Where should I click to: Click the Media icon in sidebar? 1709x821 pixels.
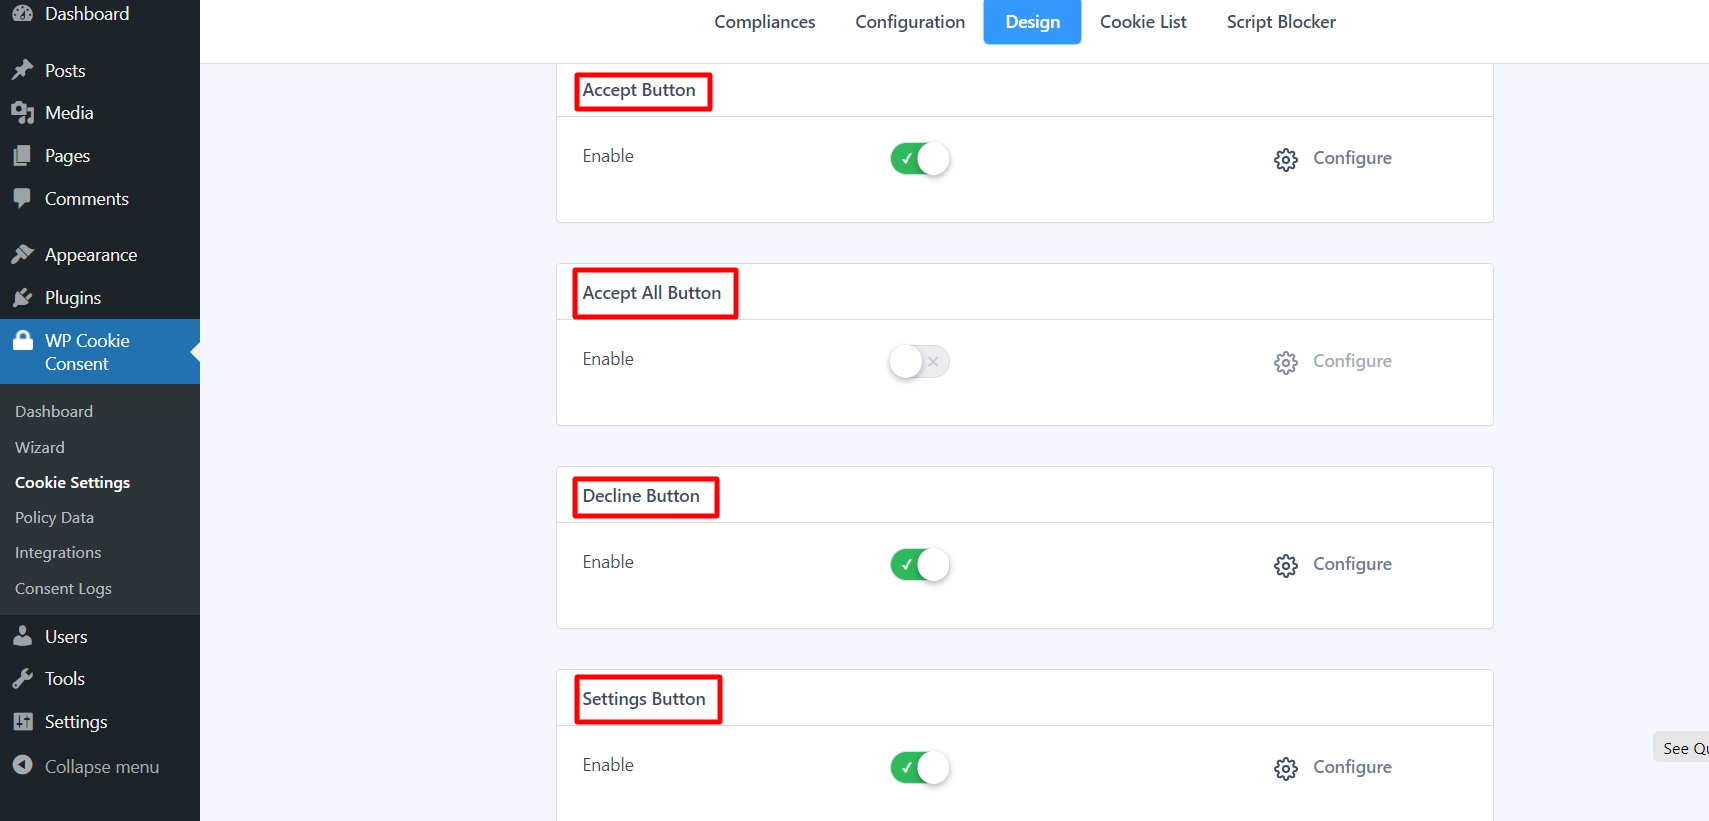tap(22, 113)
